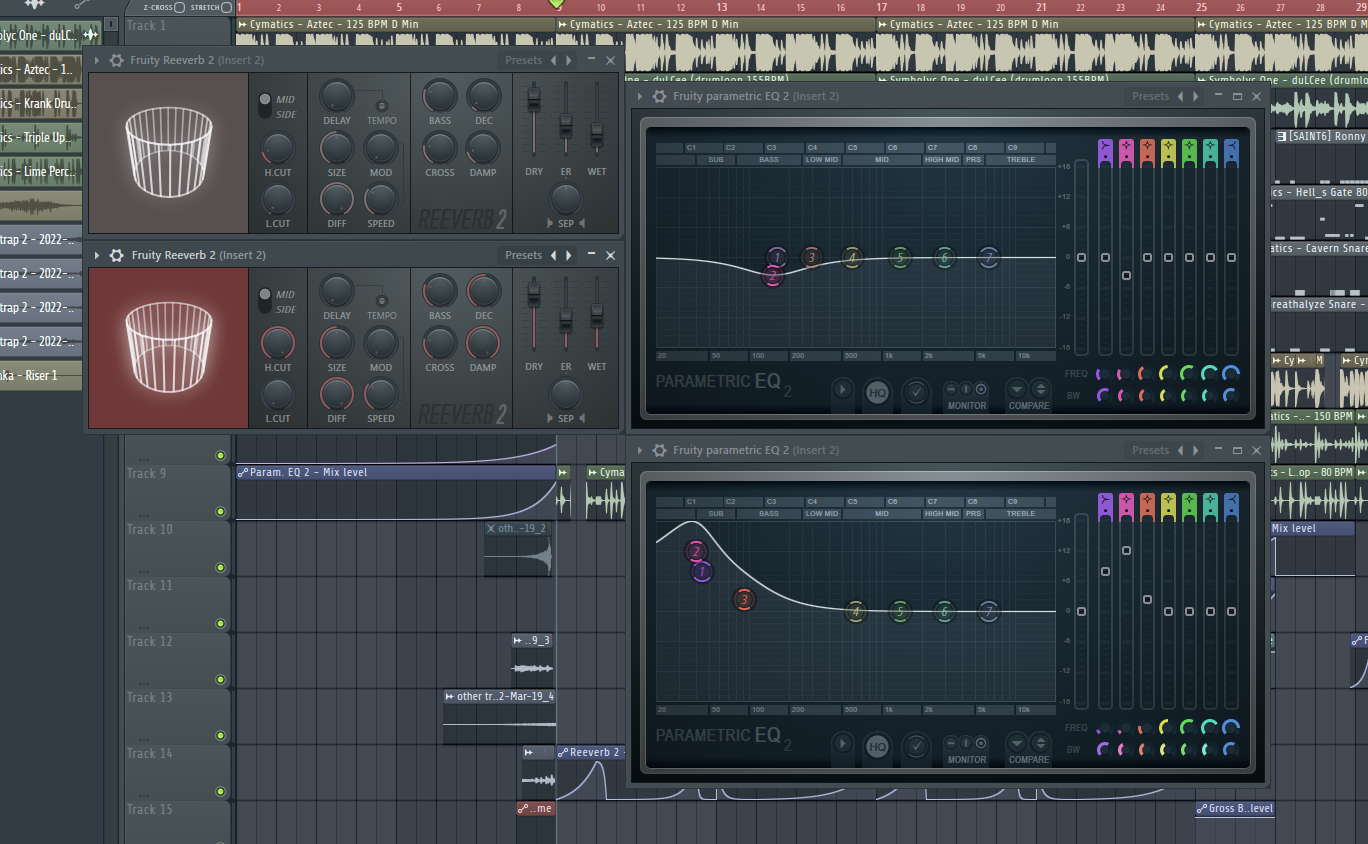This screenshot has height=844, width=1368.
Task: Click ER fader in upper Reeverb 2
Action: (x=566, y=125)
